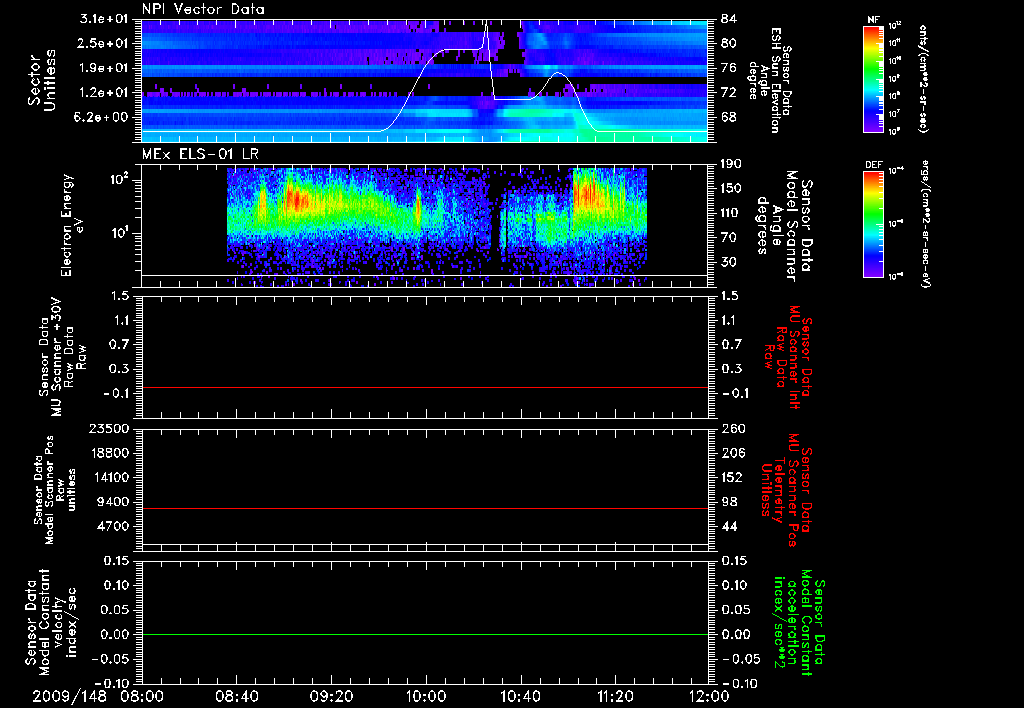1024x708 pixels.
Task: Click the red 'MU Scanner Int Raw Data' label
Action: pos(788,357)
